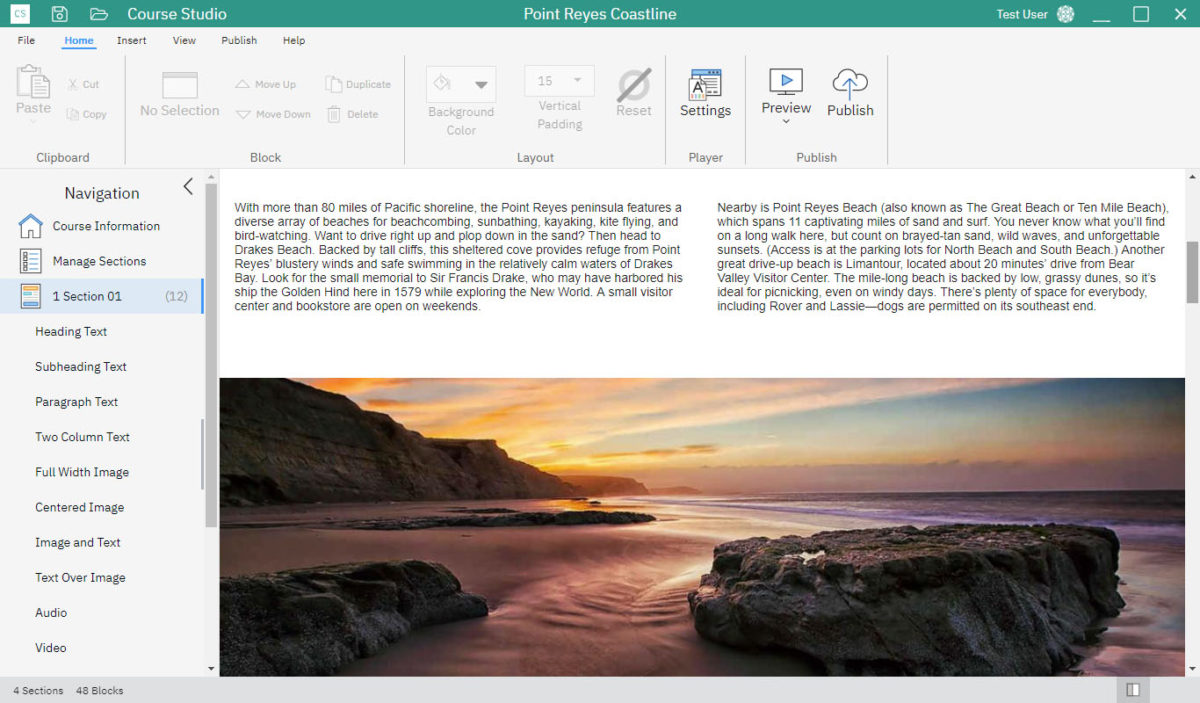This screenshot has width=1200, height=703.
Task: Click the Reset layout icon
Action: [x=633, y=86]
